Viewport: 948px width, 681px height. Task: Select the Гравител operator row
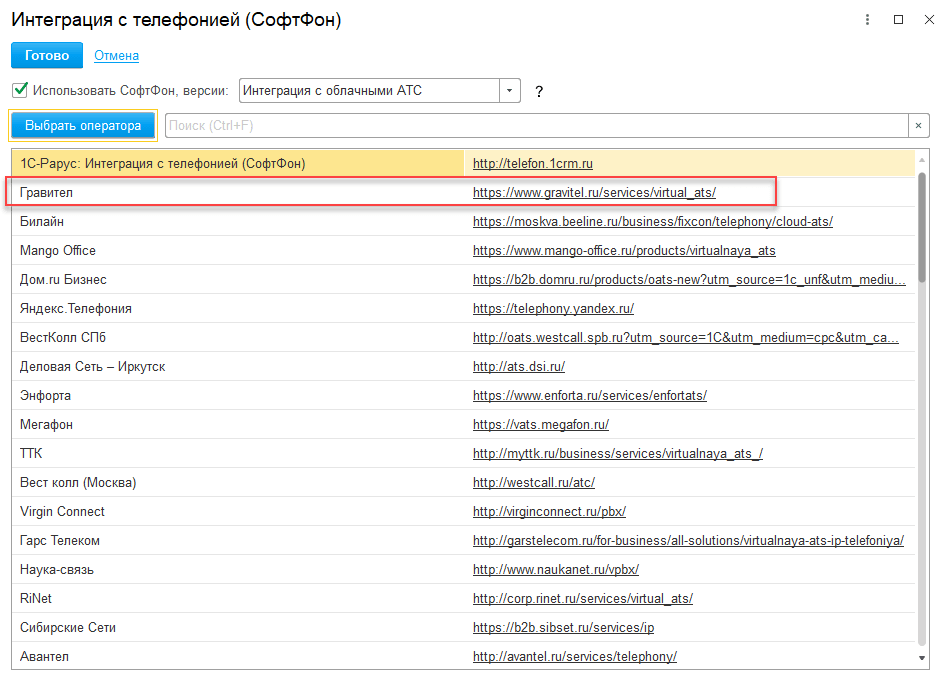(463, 192)
